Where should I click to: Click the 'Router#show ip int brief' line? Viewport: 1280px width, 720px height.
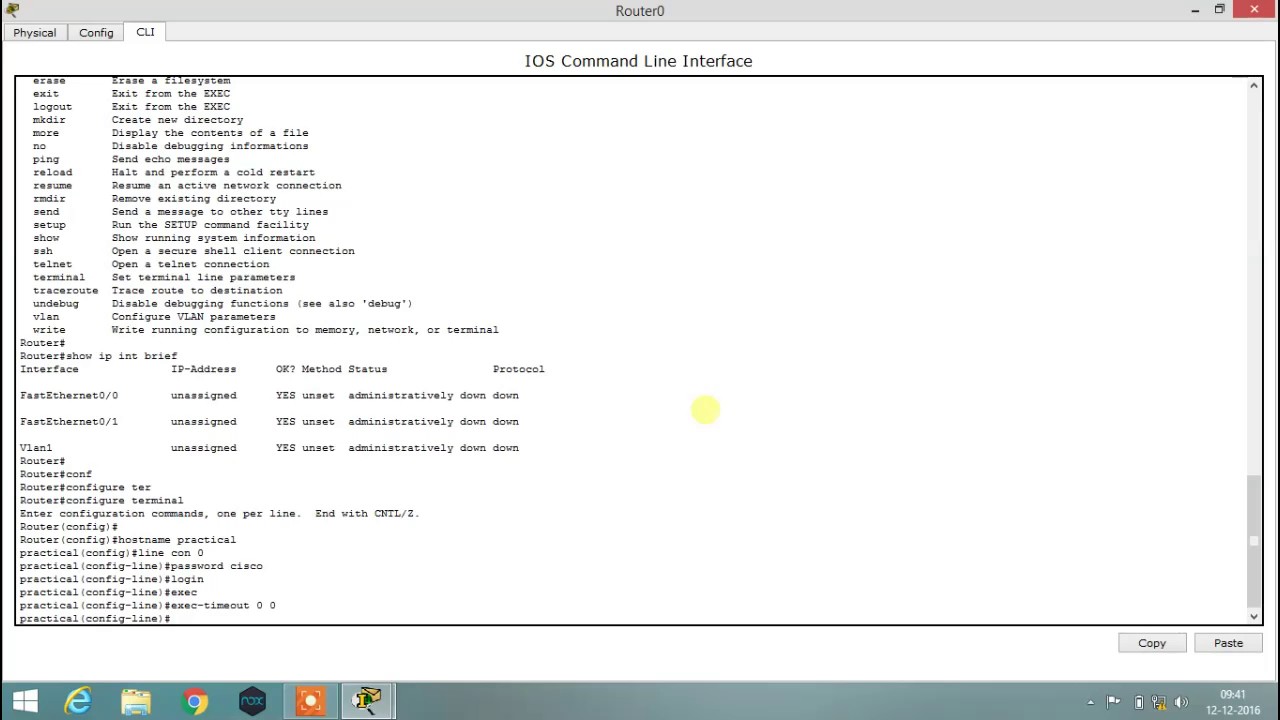98,356
